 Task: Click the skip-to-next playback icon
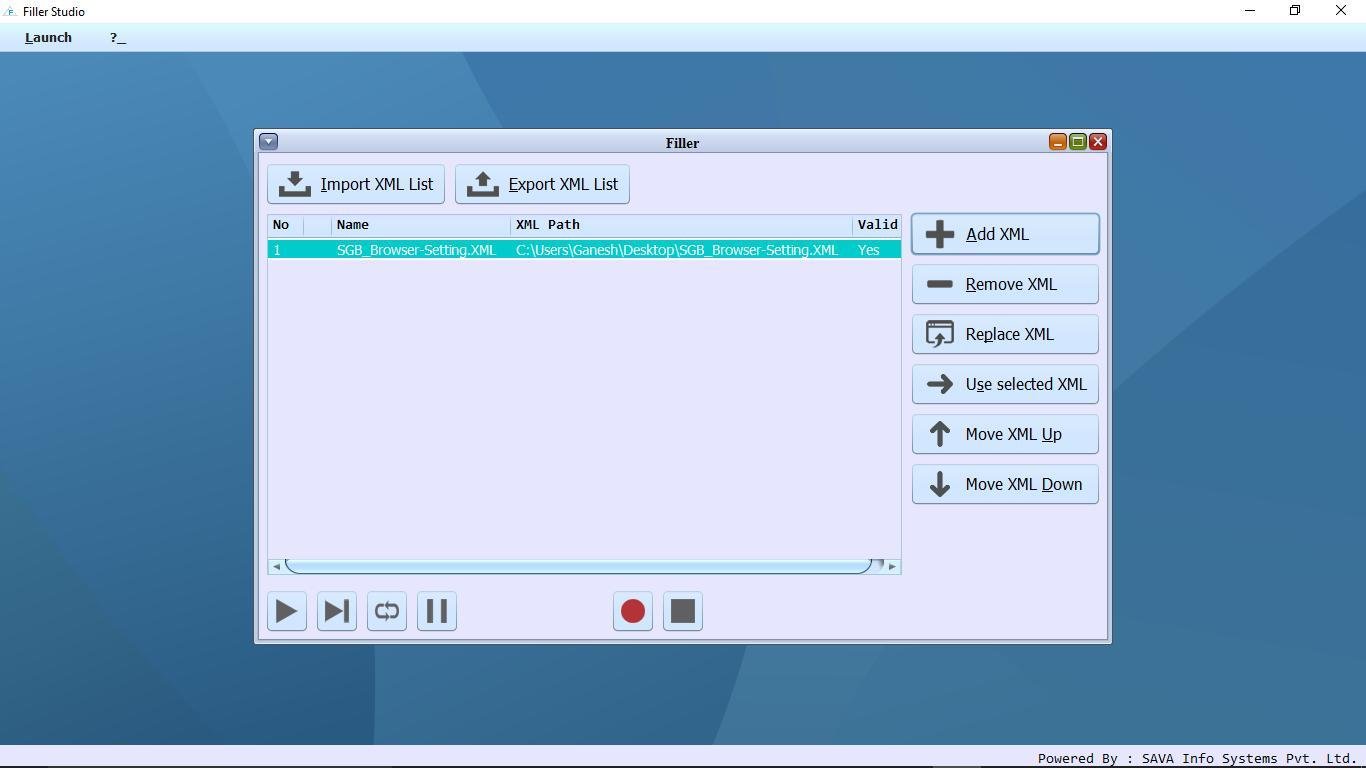point(336,611)
